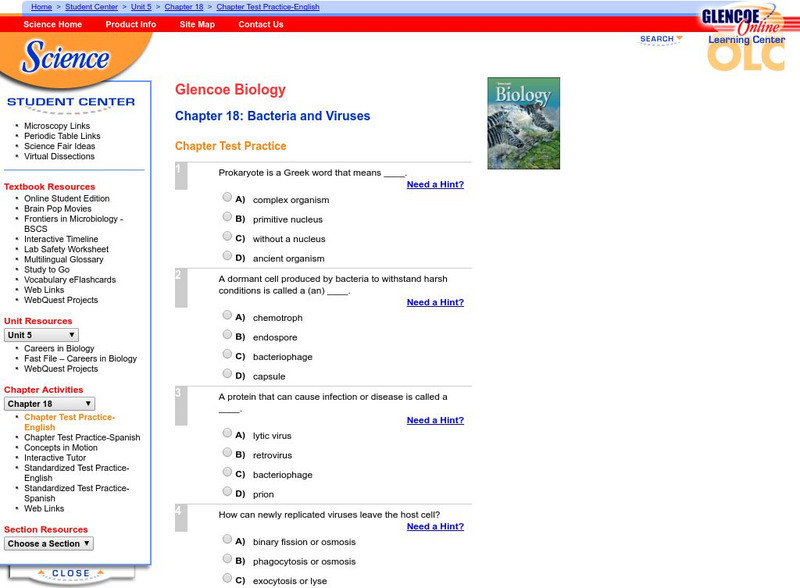Image resolution: width=800 pixels, height=588 pixels.
Task: Choose capsule radio button
Action: point(227,374)
